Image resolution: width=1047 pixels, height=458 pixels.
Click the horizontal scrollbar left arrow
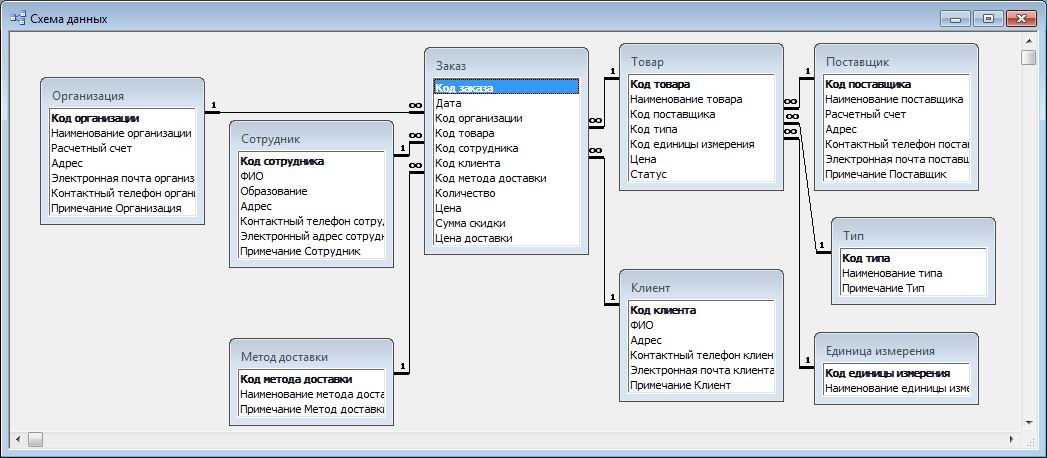(17, 439)
